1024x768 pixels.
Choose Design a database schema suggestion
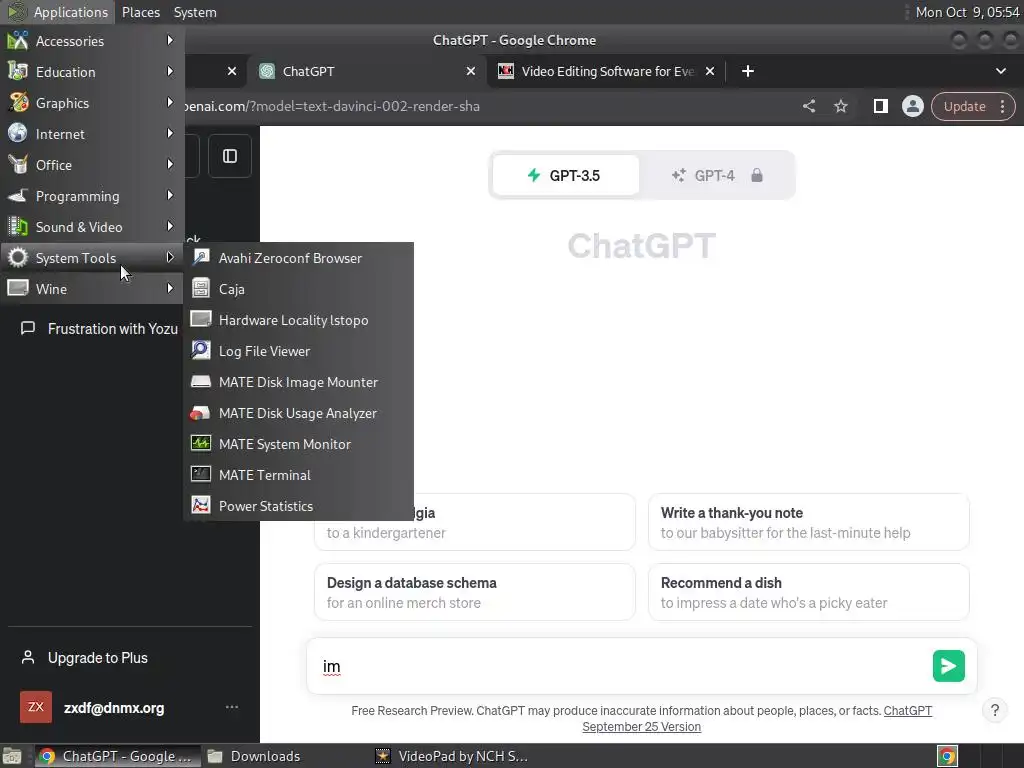pos(475,592)
